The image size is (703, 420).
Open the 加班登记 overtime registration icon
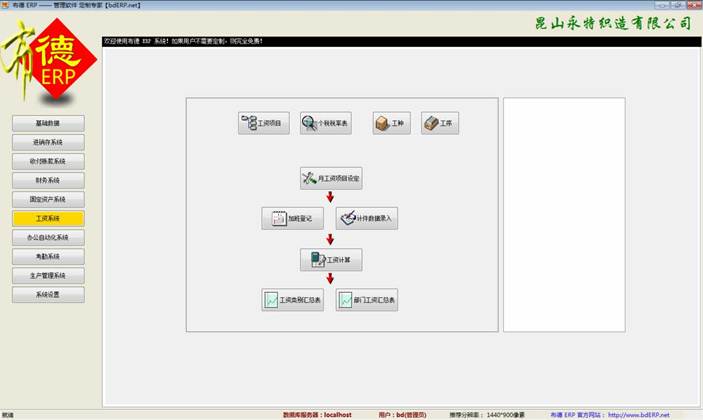coord(293,219)
